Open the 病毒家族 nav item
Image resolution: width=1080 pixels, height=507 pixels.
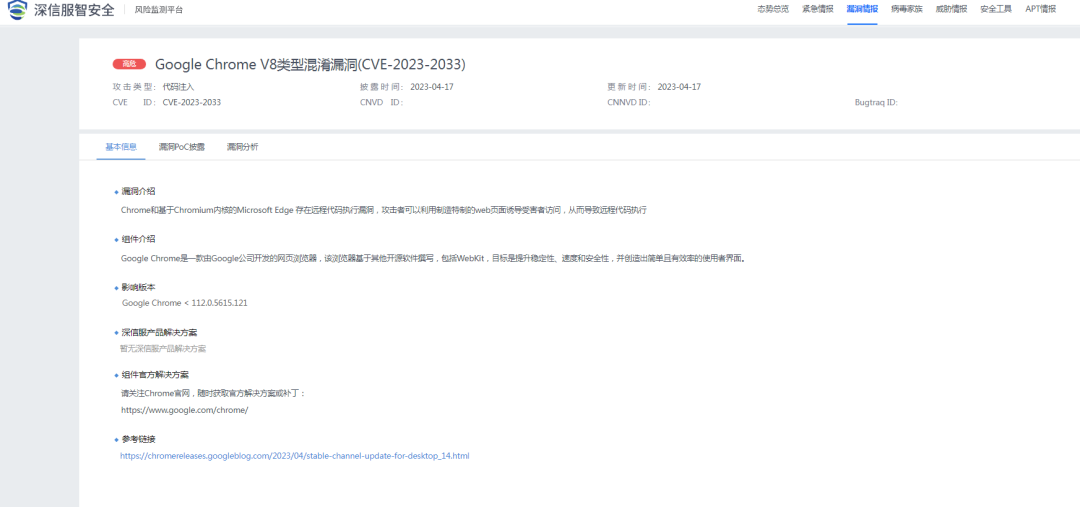point(906,10)
